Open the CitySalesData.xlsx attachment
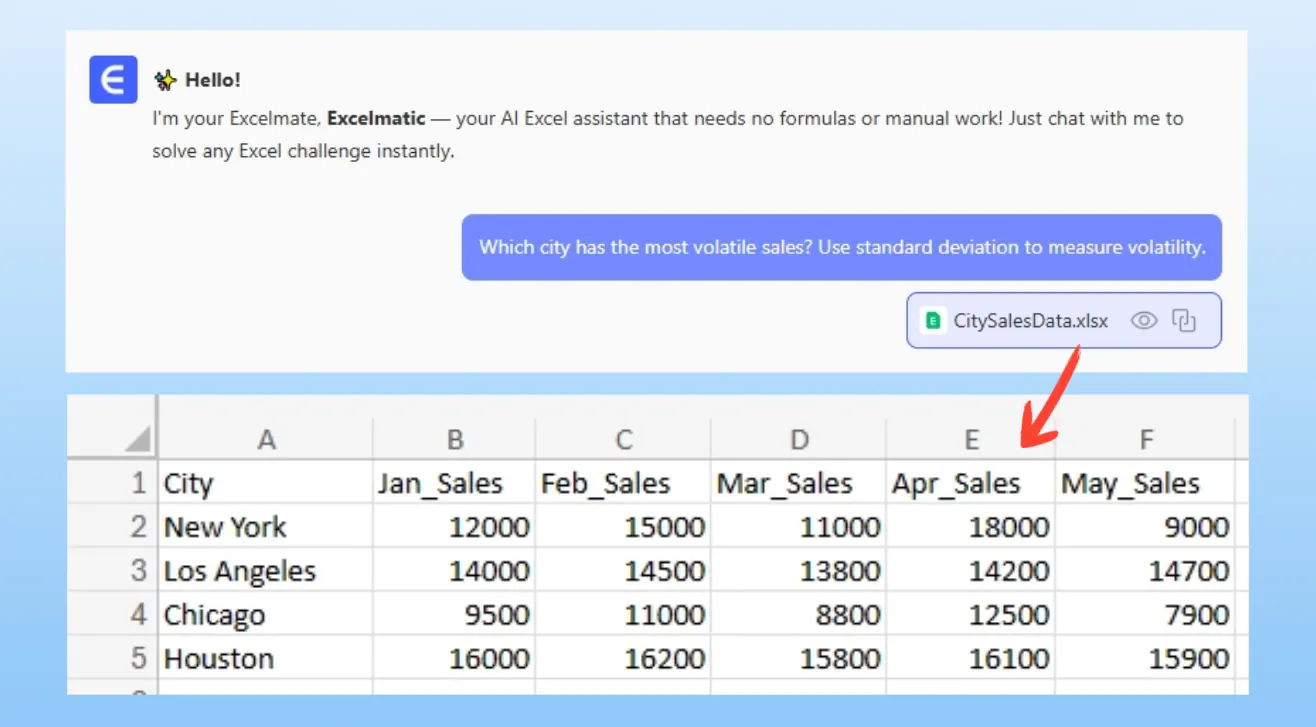Viewport: 1316px width, 727px height. click(1030, 321)
